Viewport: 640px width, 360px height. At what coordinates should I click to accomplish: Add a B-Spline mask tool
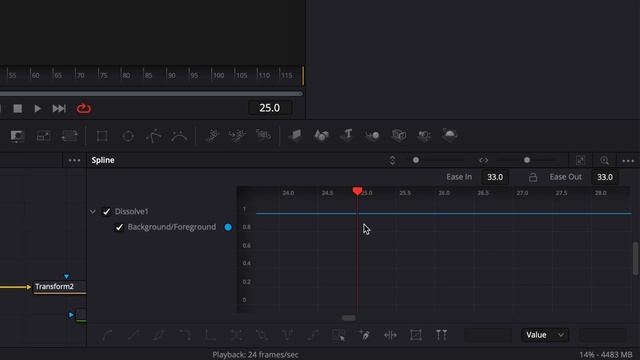coord(179,136)
